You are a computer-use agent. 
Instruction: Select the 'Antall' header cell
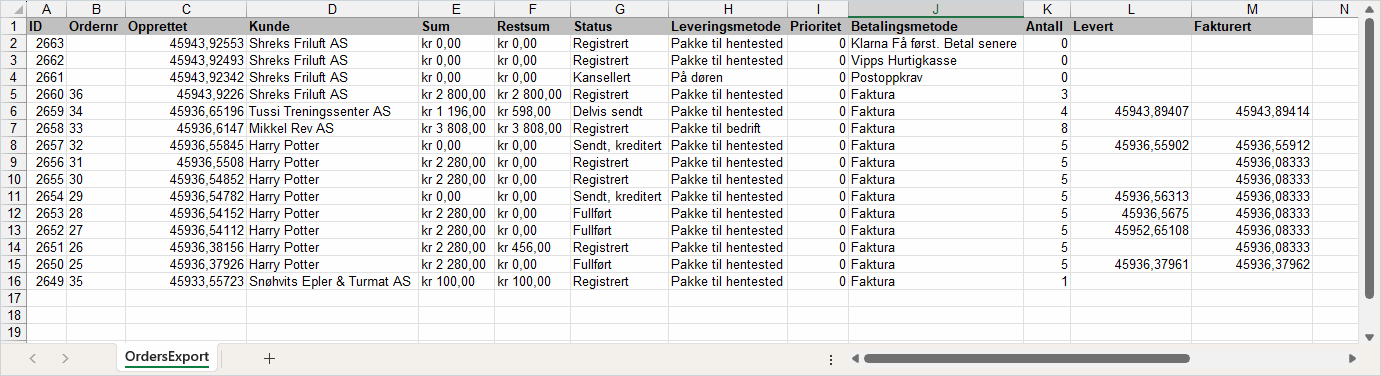[1047, 26]
